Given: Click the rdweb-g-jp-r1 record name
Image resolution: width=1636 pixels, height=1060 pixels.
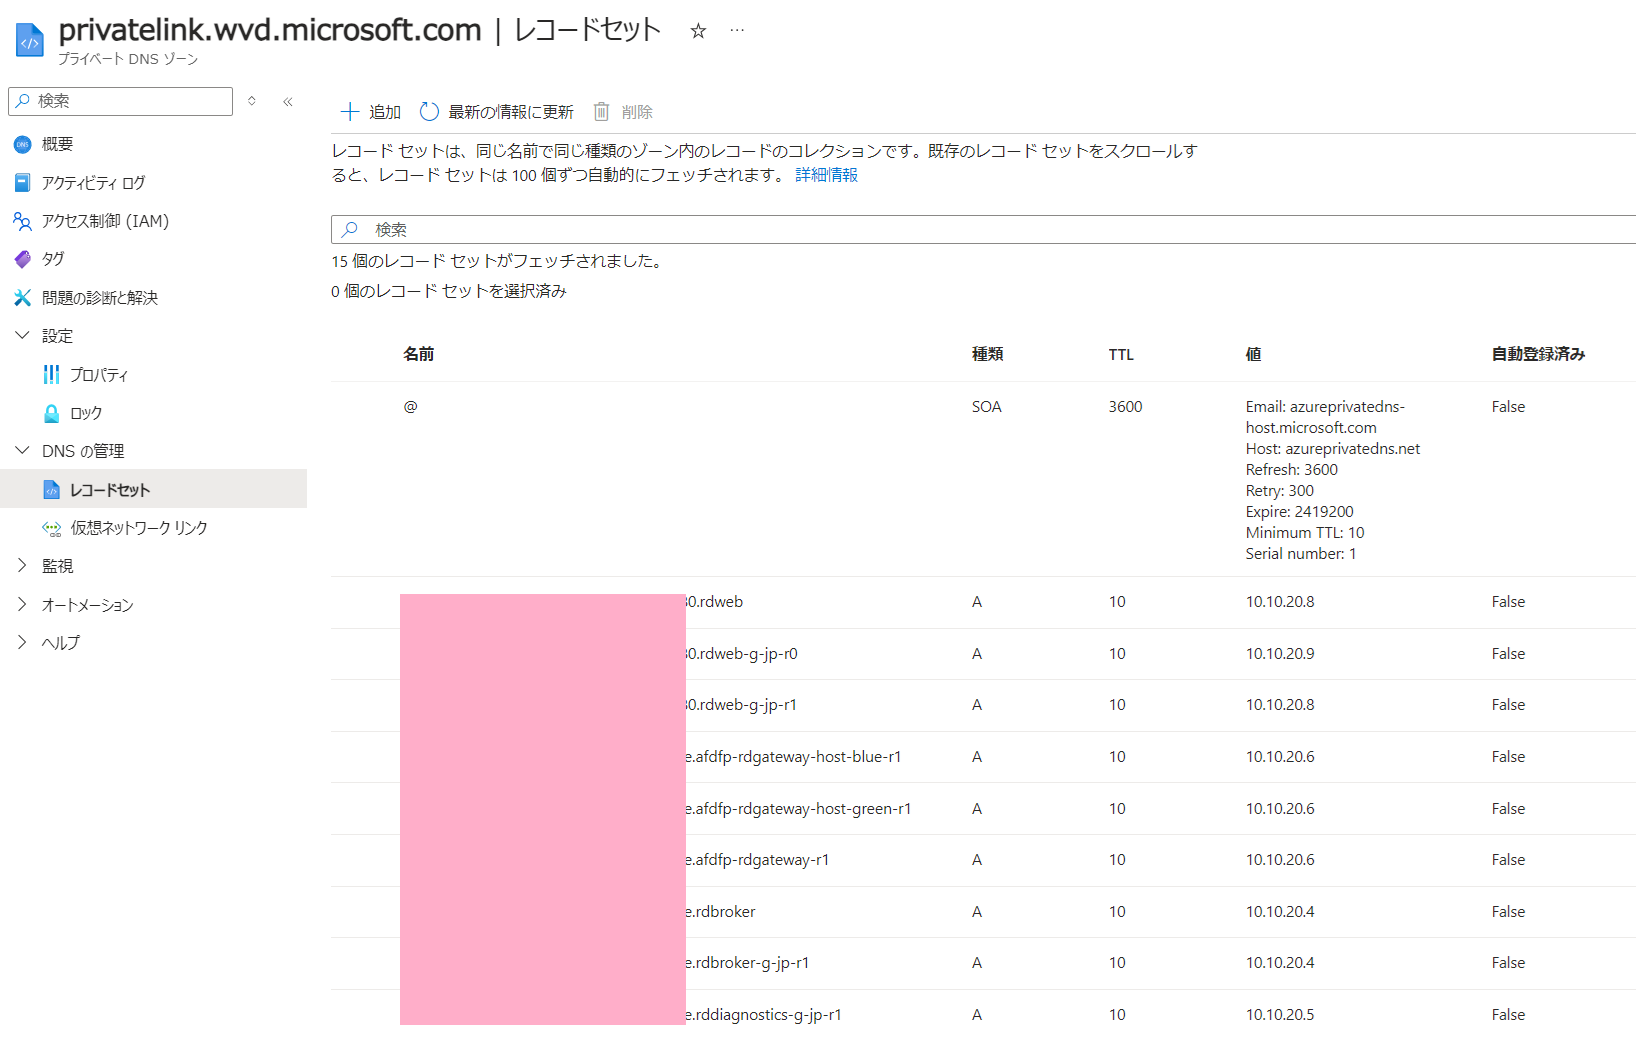Looking at the screenshot, I should (741, 705).
